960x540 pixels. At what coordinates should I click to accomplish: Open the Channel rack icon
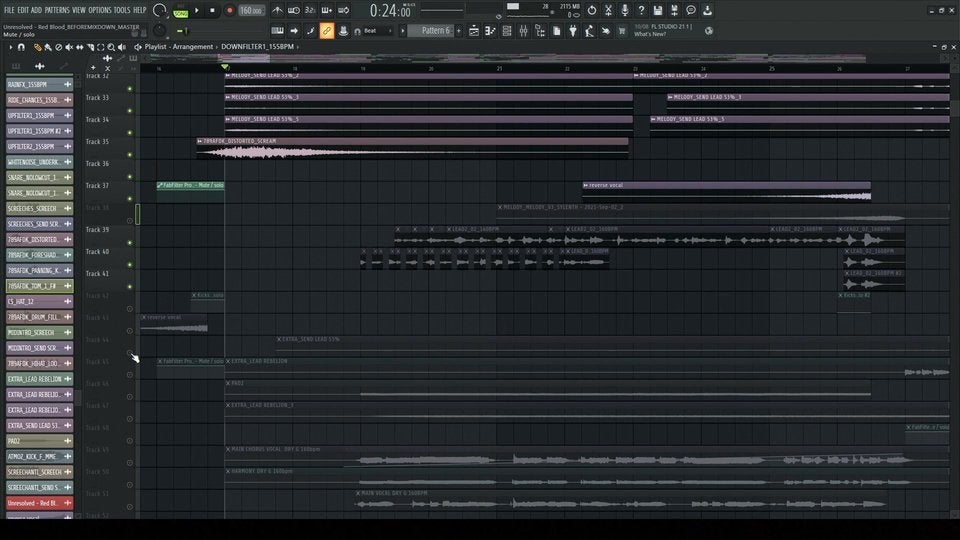pyautogui.click(x=507, y=31)
